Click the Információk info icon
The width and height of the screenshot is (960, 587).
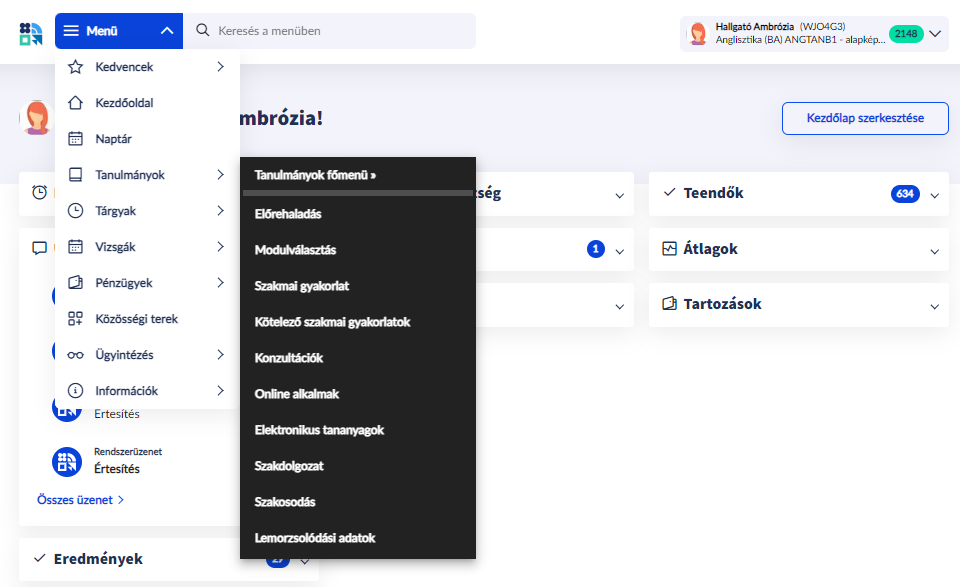pyautogui.click(x=75, y=391)
